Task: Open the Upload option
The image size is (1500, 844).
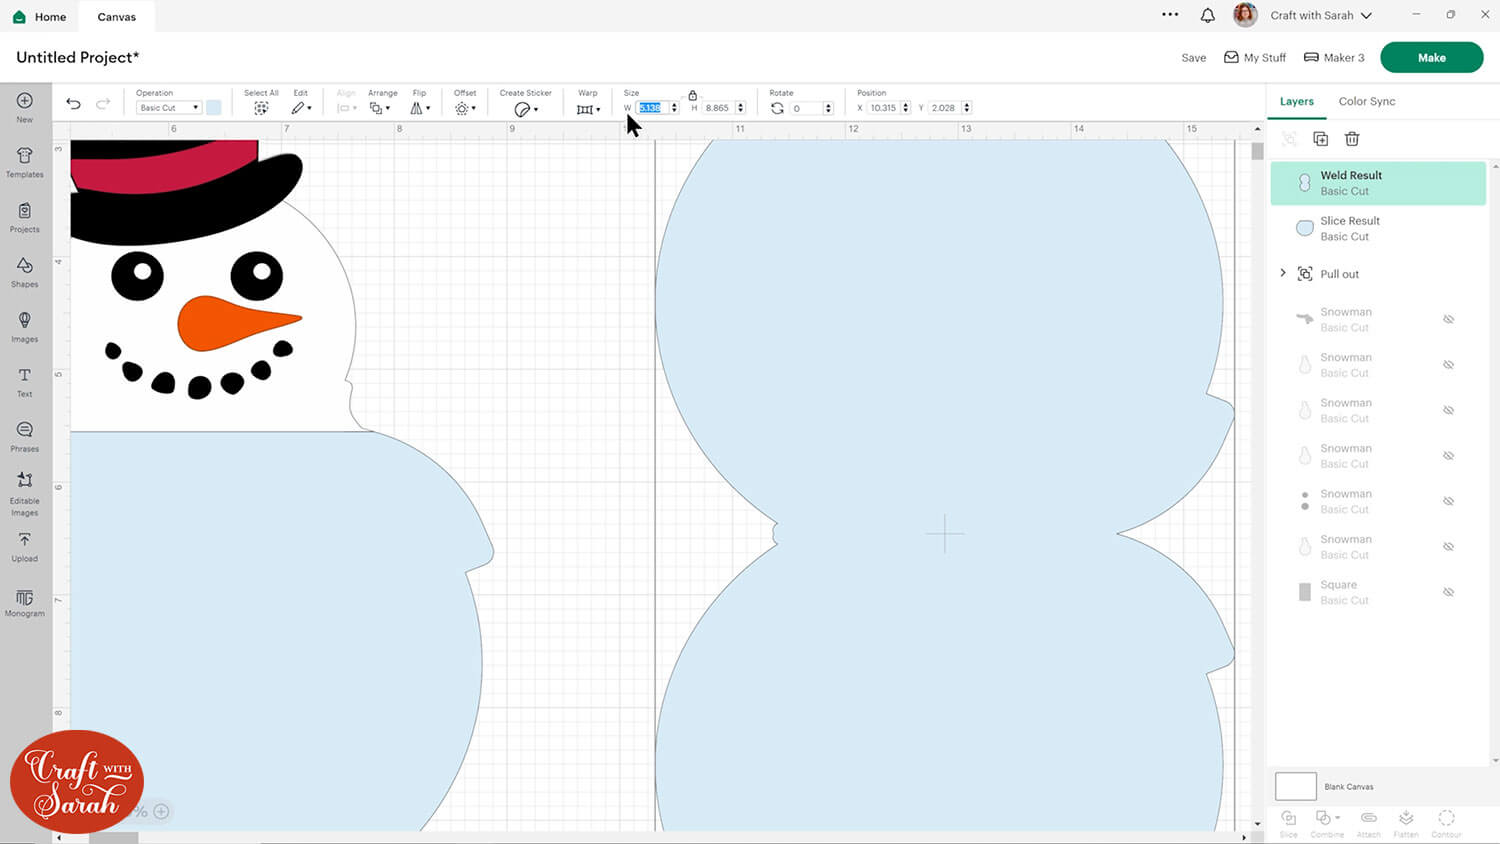Action: (24, 546)
